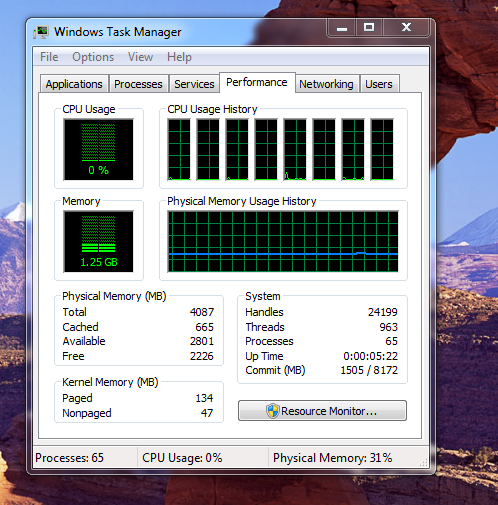Click the Up Time value 0:00:05:22
The image size is (498, 505).
371,356
